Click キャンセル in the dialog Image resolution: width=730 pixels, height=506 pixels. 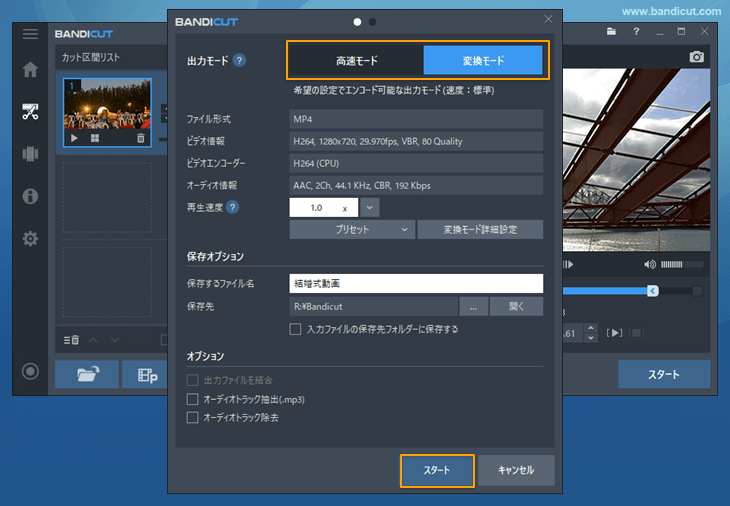click(516, 471)
